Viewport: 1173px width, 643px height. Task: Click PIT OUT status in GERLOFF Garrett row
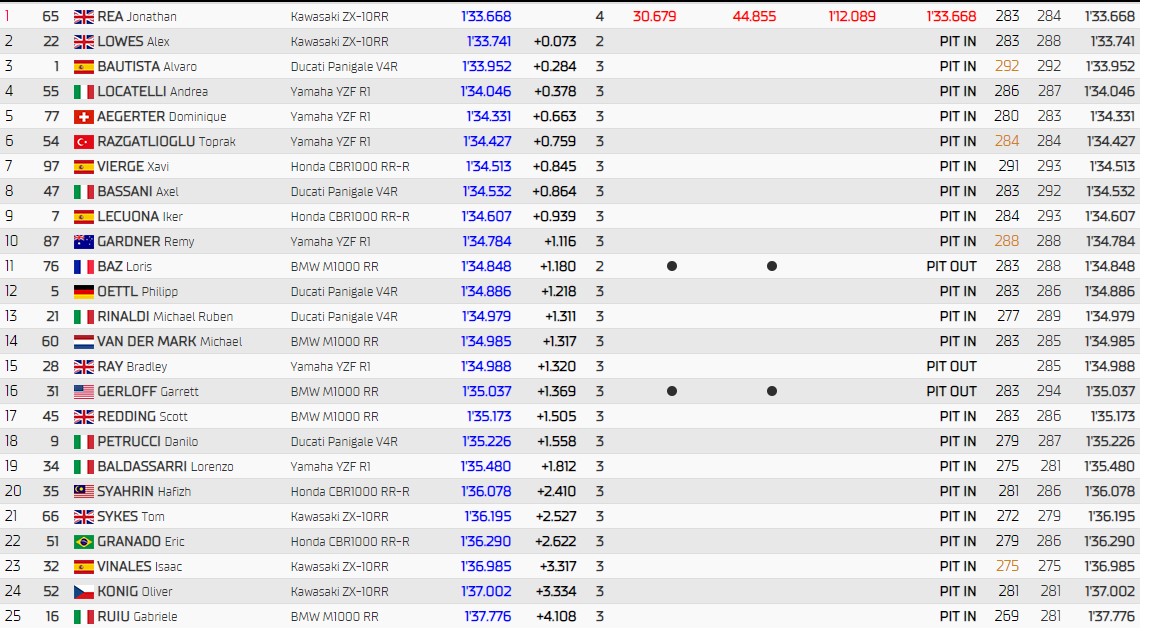tap(952, 392)
